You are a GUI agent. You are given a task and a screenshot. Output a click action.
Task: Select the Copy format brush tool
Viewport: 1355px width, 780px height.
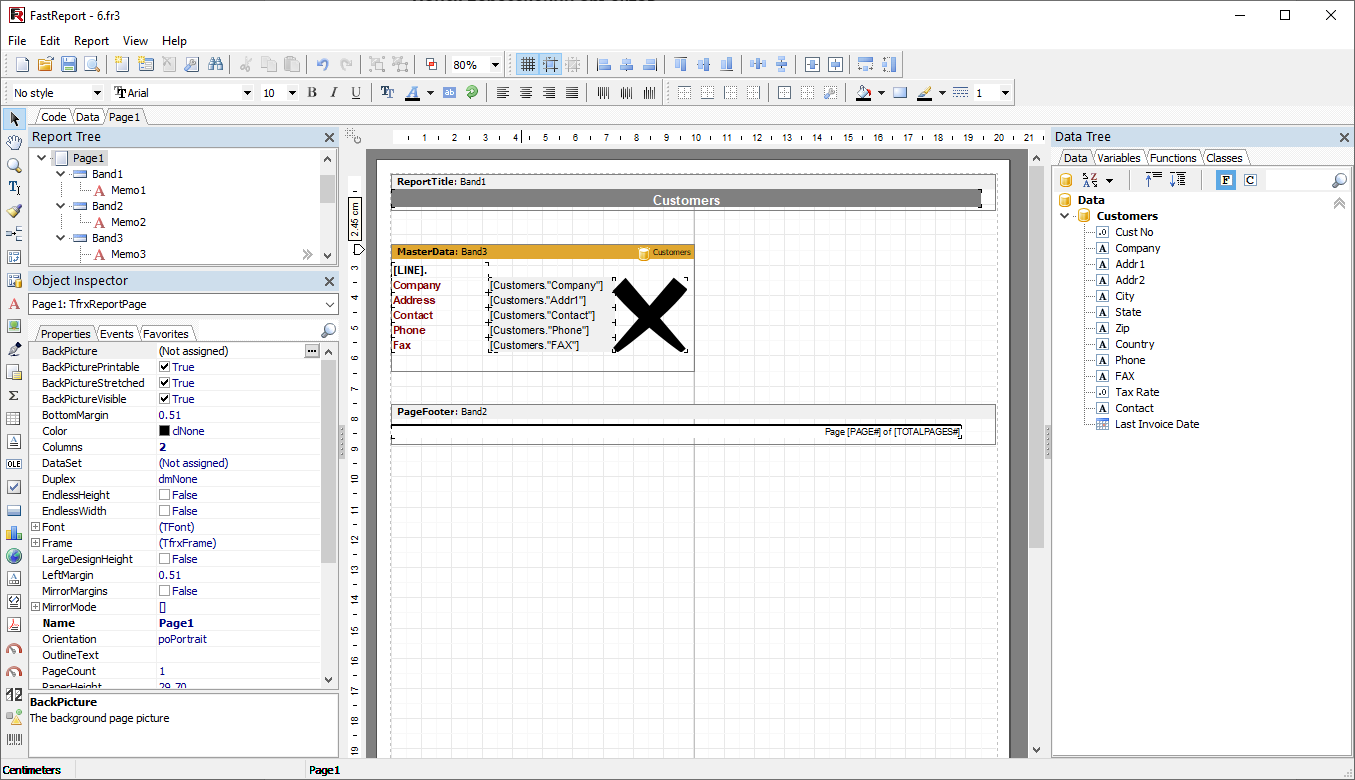(14, 211)
